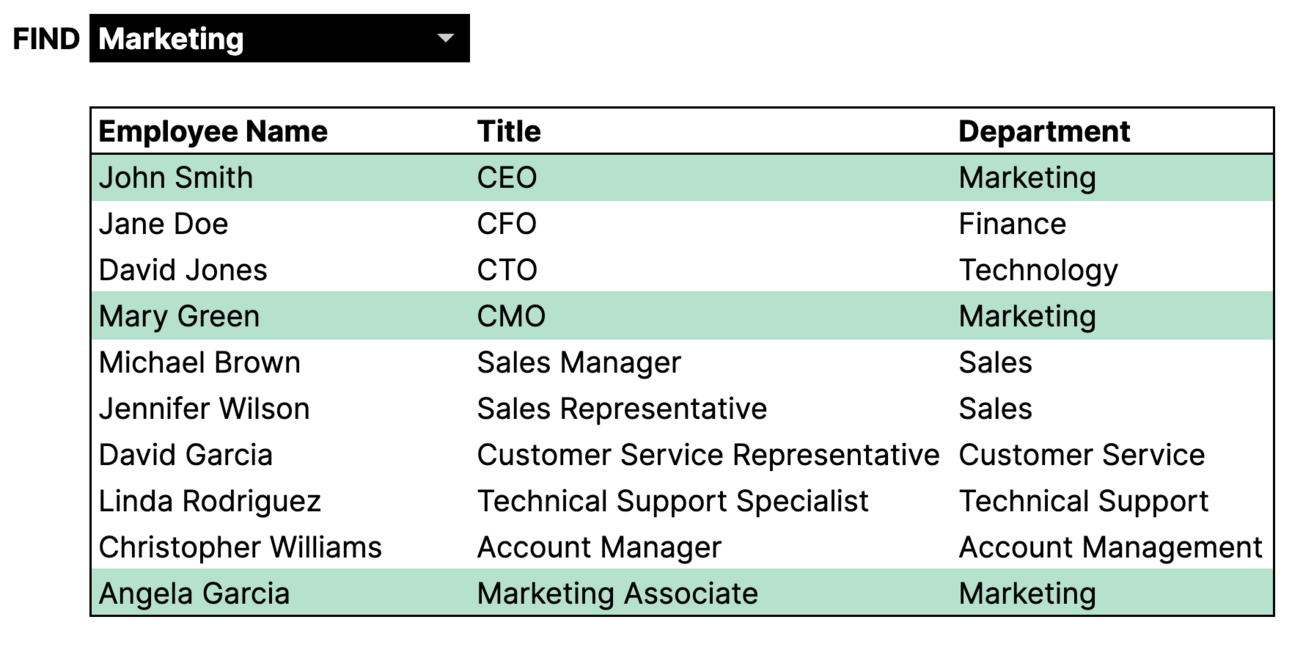Select the Finance department cell
1292x647 pixels.
tap(1012, 224)
